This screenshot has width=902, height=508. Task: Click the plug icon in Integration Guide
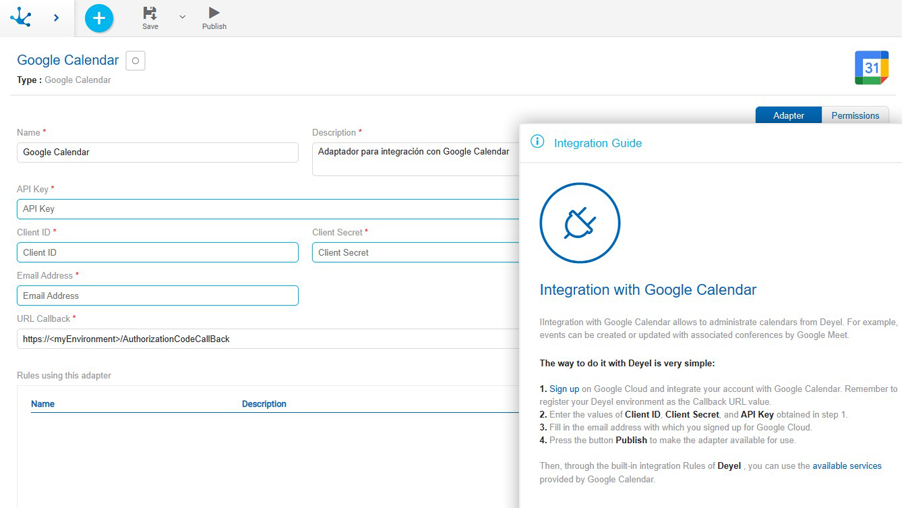pyautogui.click(x=580, y=223)
